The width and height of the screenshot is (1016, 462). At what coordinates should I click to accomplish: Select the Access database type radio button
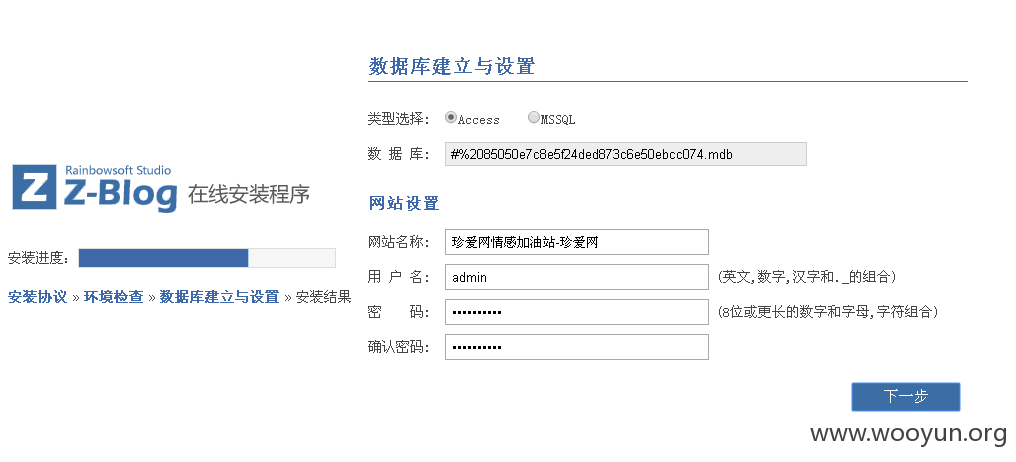coord(450,118)
